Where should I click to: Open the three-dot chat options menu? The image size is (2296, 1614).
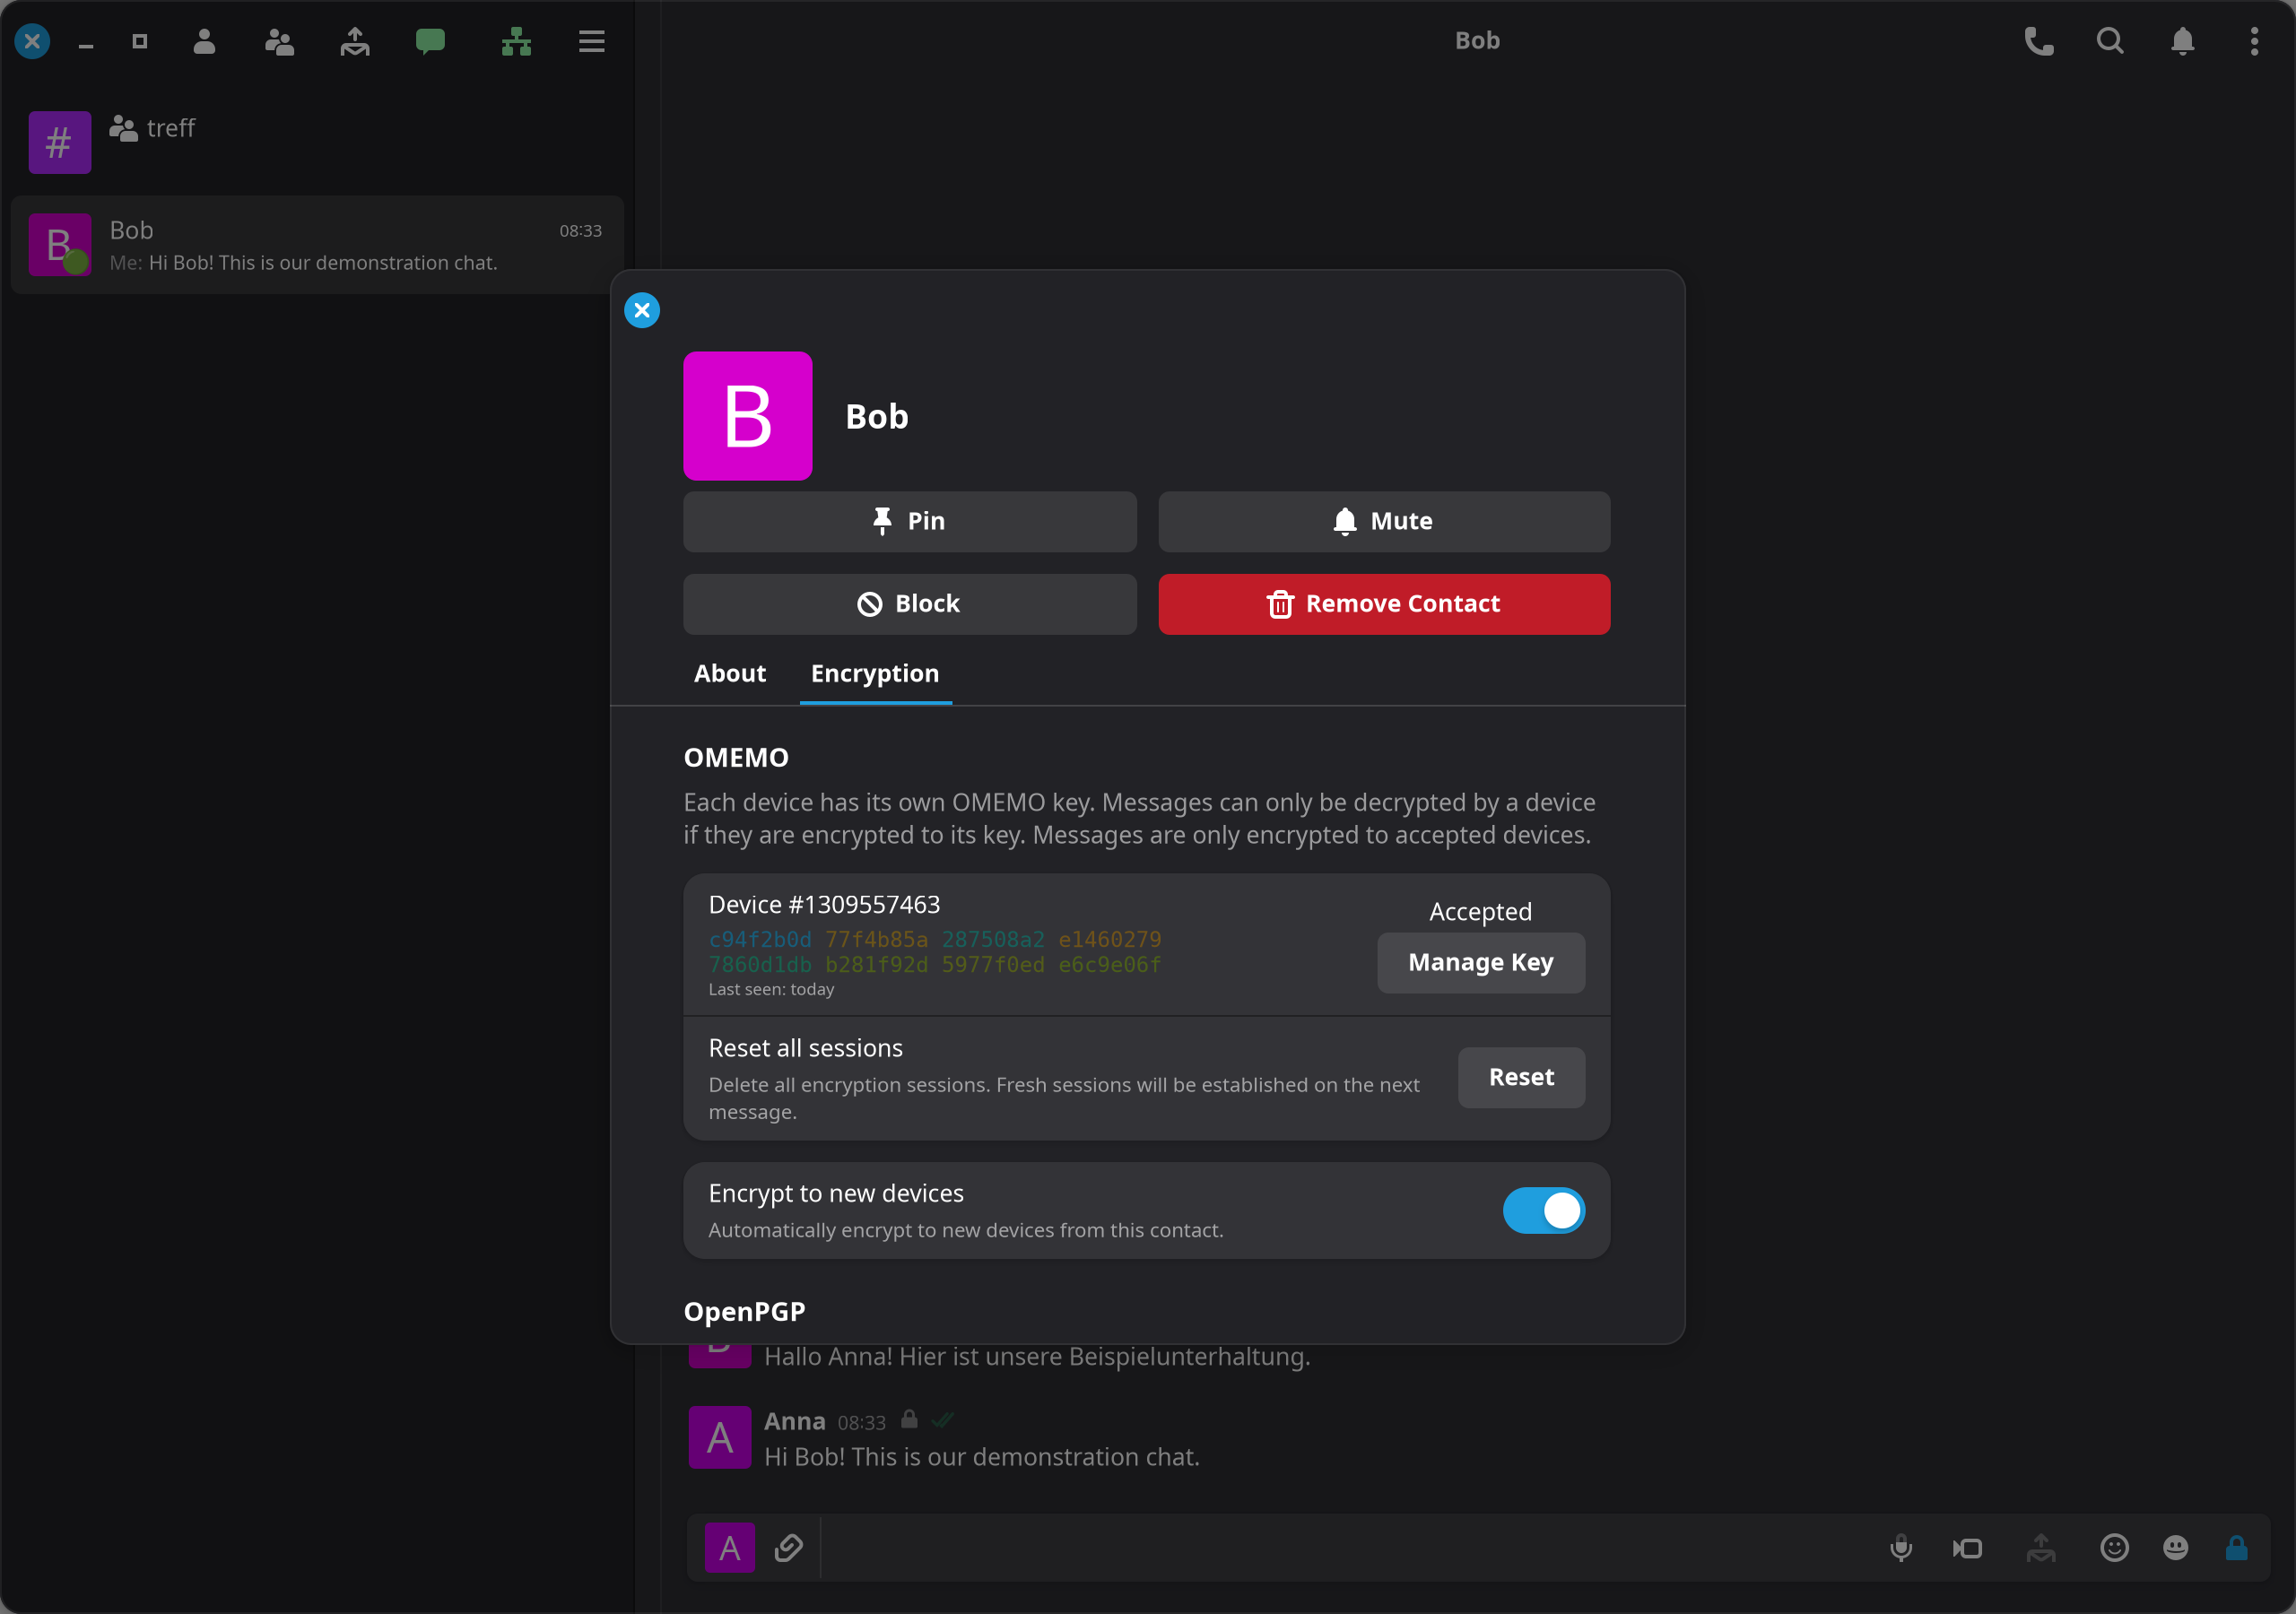pos(2254,41)
